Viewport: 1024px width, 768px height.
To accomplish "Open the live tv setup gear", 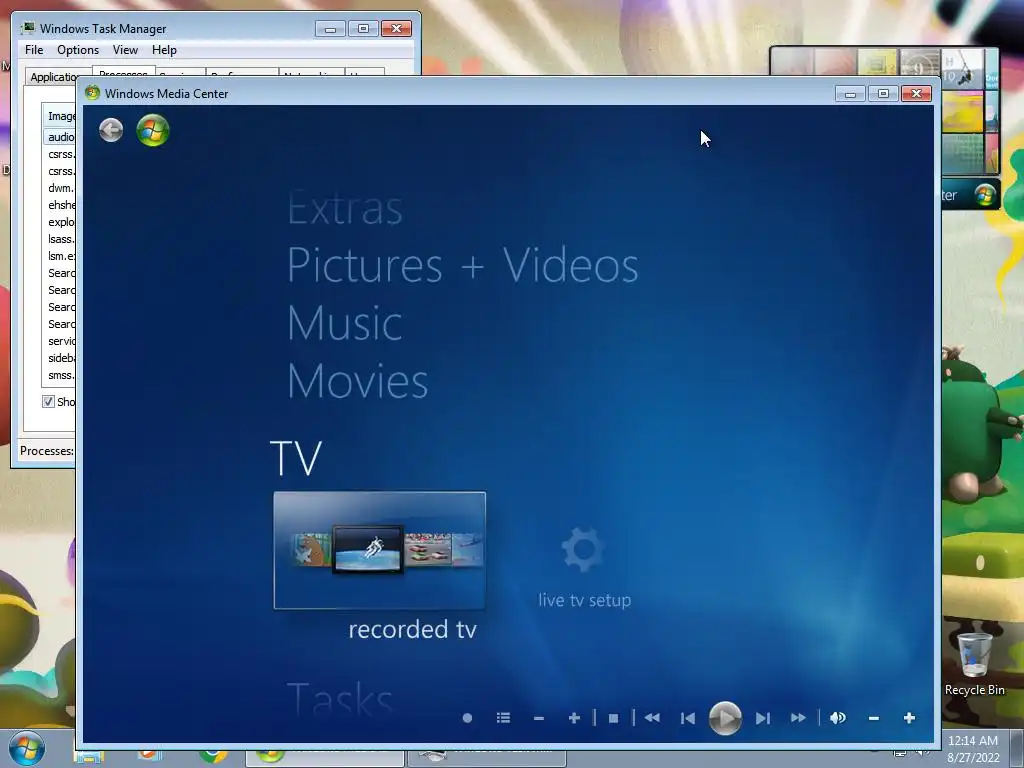I will click(x=583, y=549).
